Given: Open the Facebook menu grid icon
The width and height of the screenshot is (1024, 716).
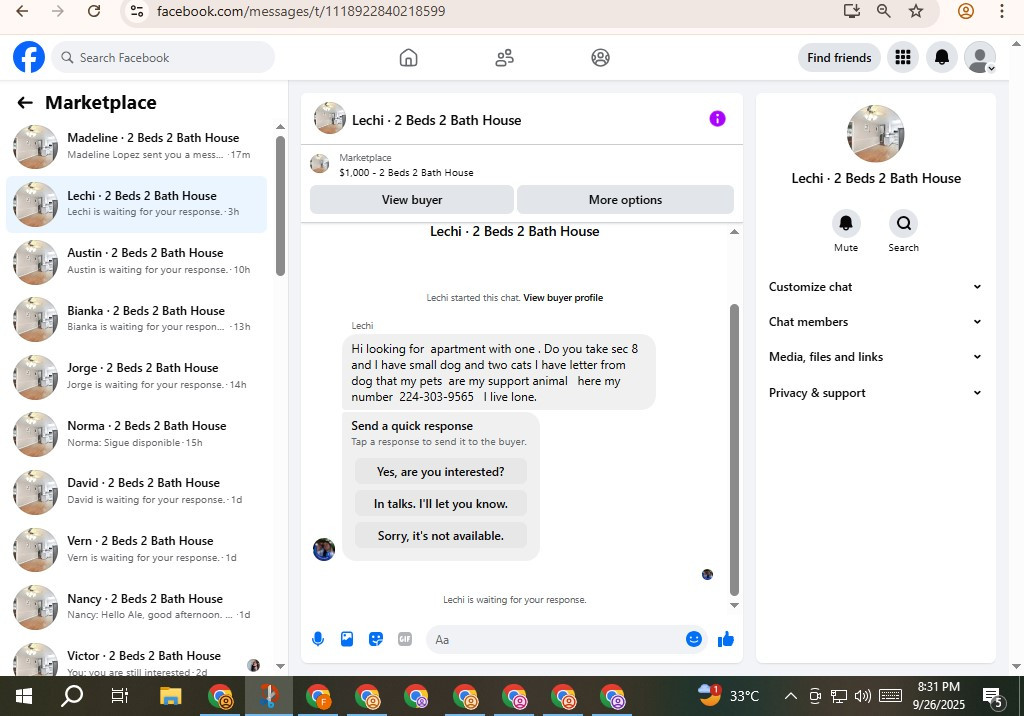Looking at the screenshot, I should 903,57.
